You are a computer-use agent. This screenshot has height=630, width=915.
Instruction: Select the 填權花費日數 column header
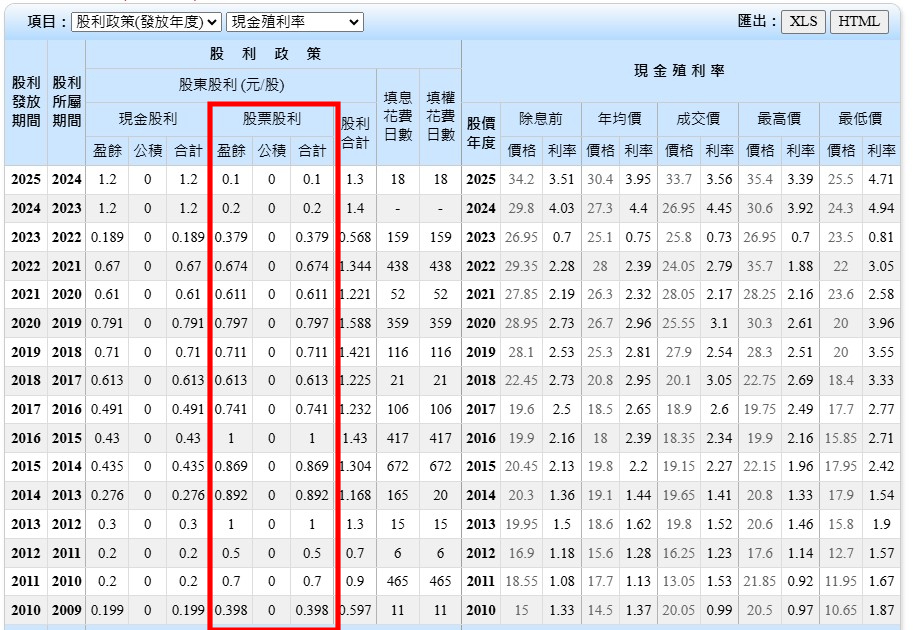(440, 116)
